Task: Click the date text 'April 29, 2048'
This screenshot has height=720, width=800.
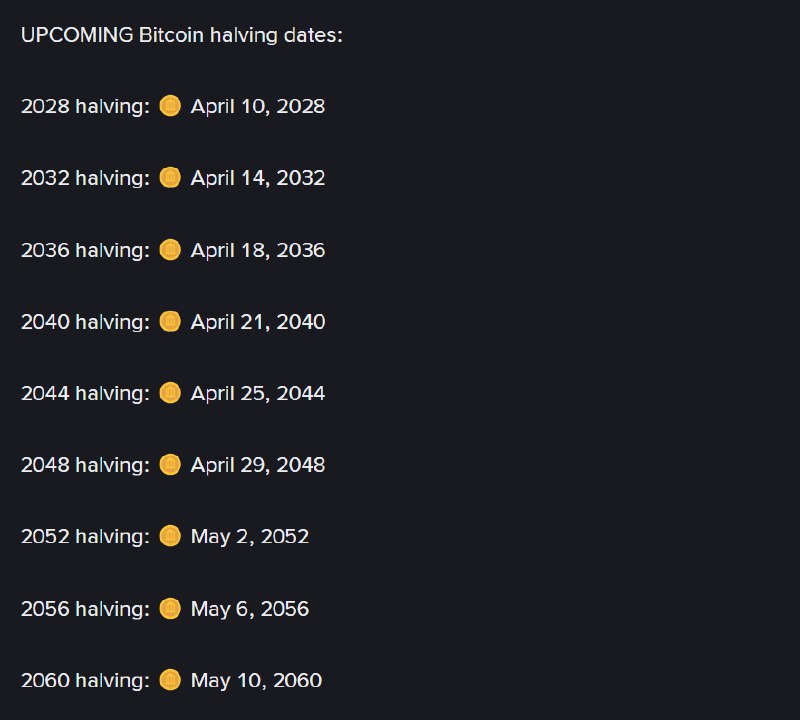Action: (x=258, y=465)
